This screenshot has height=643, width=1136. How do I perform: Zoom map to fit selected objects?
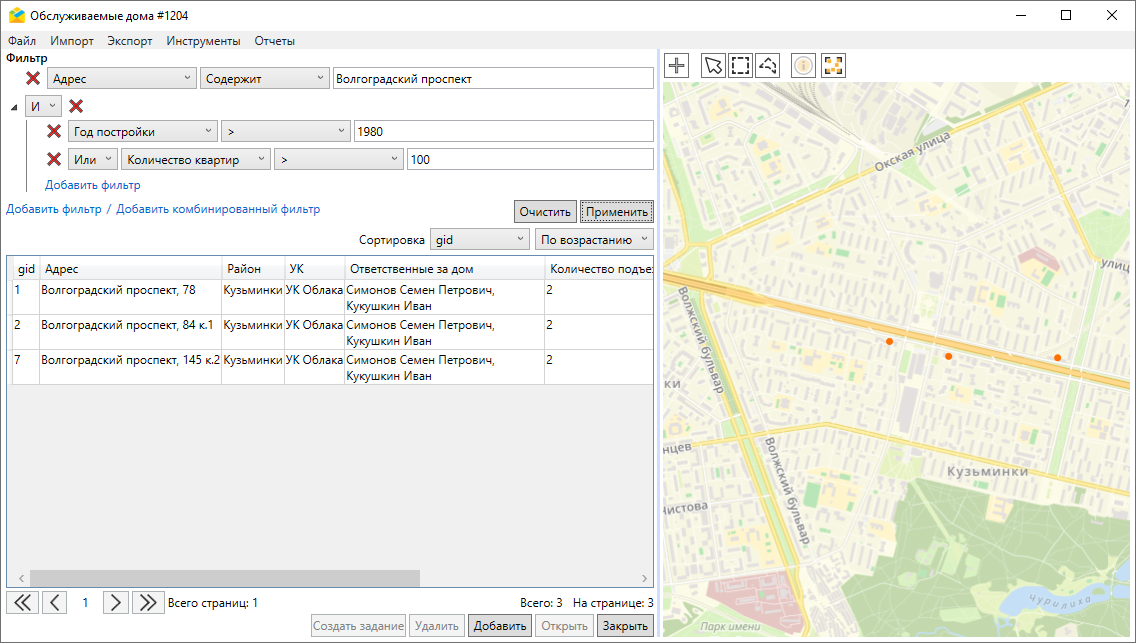[833, 66]
